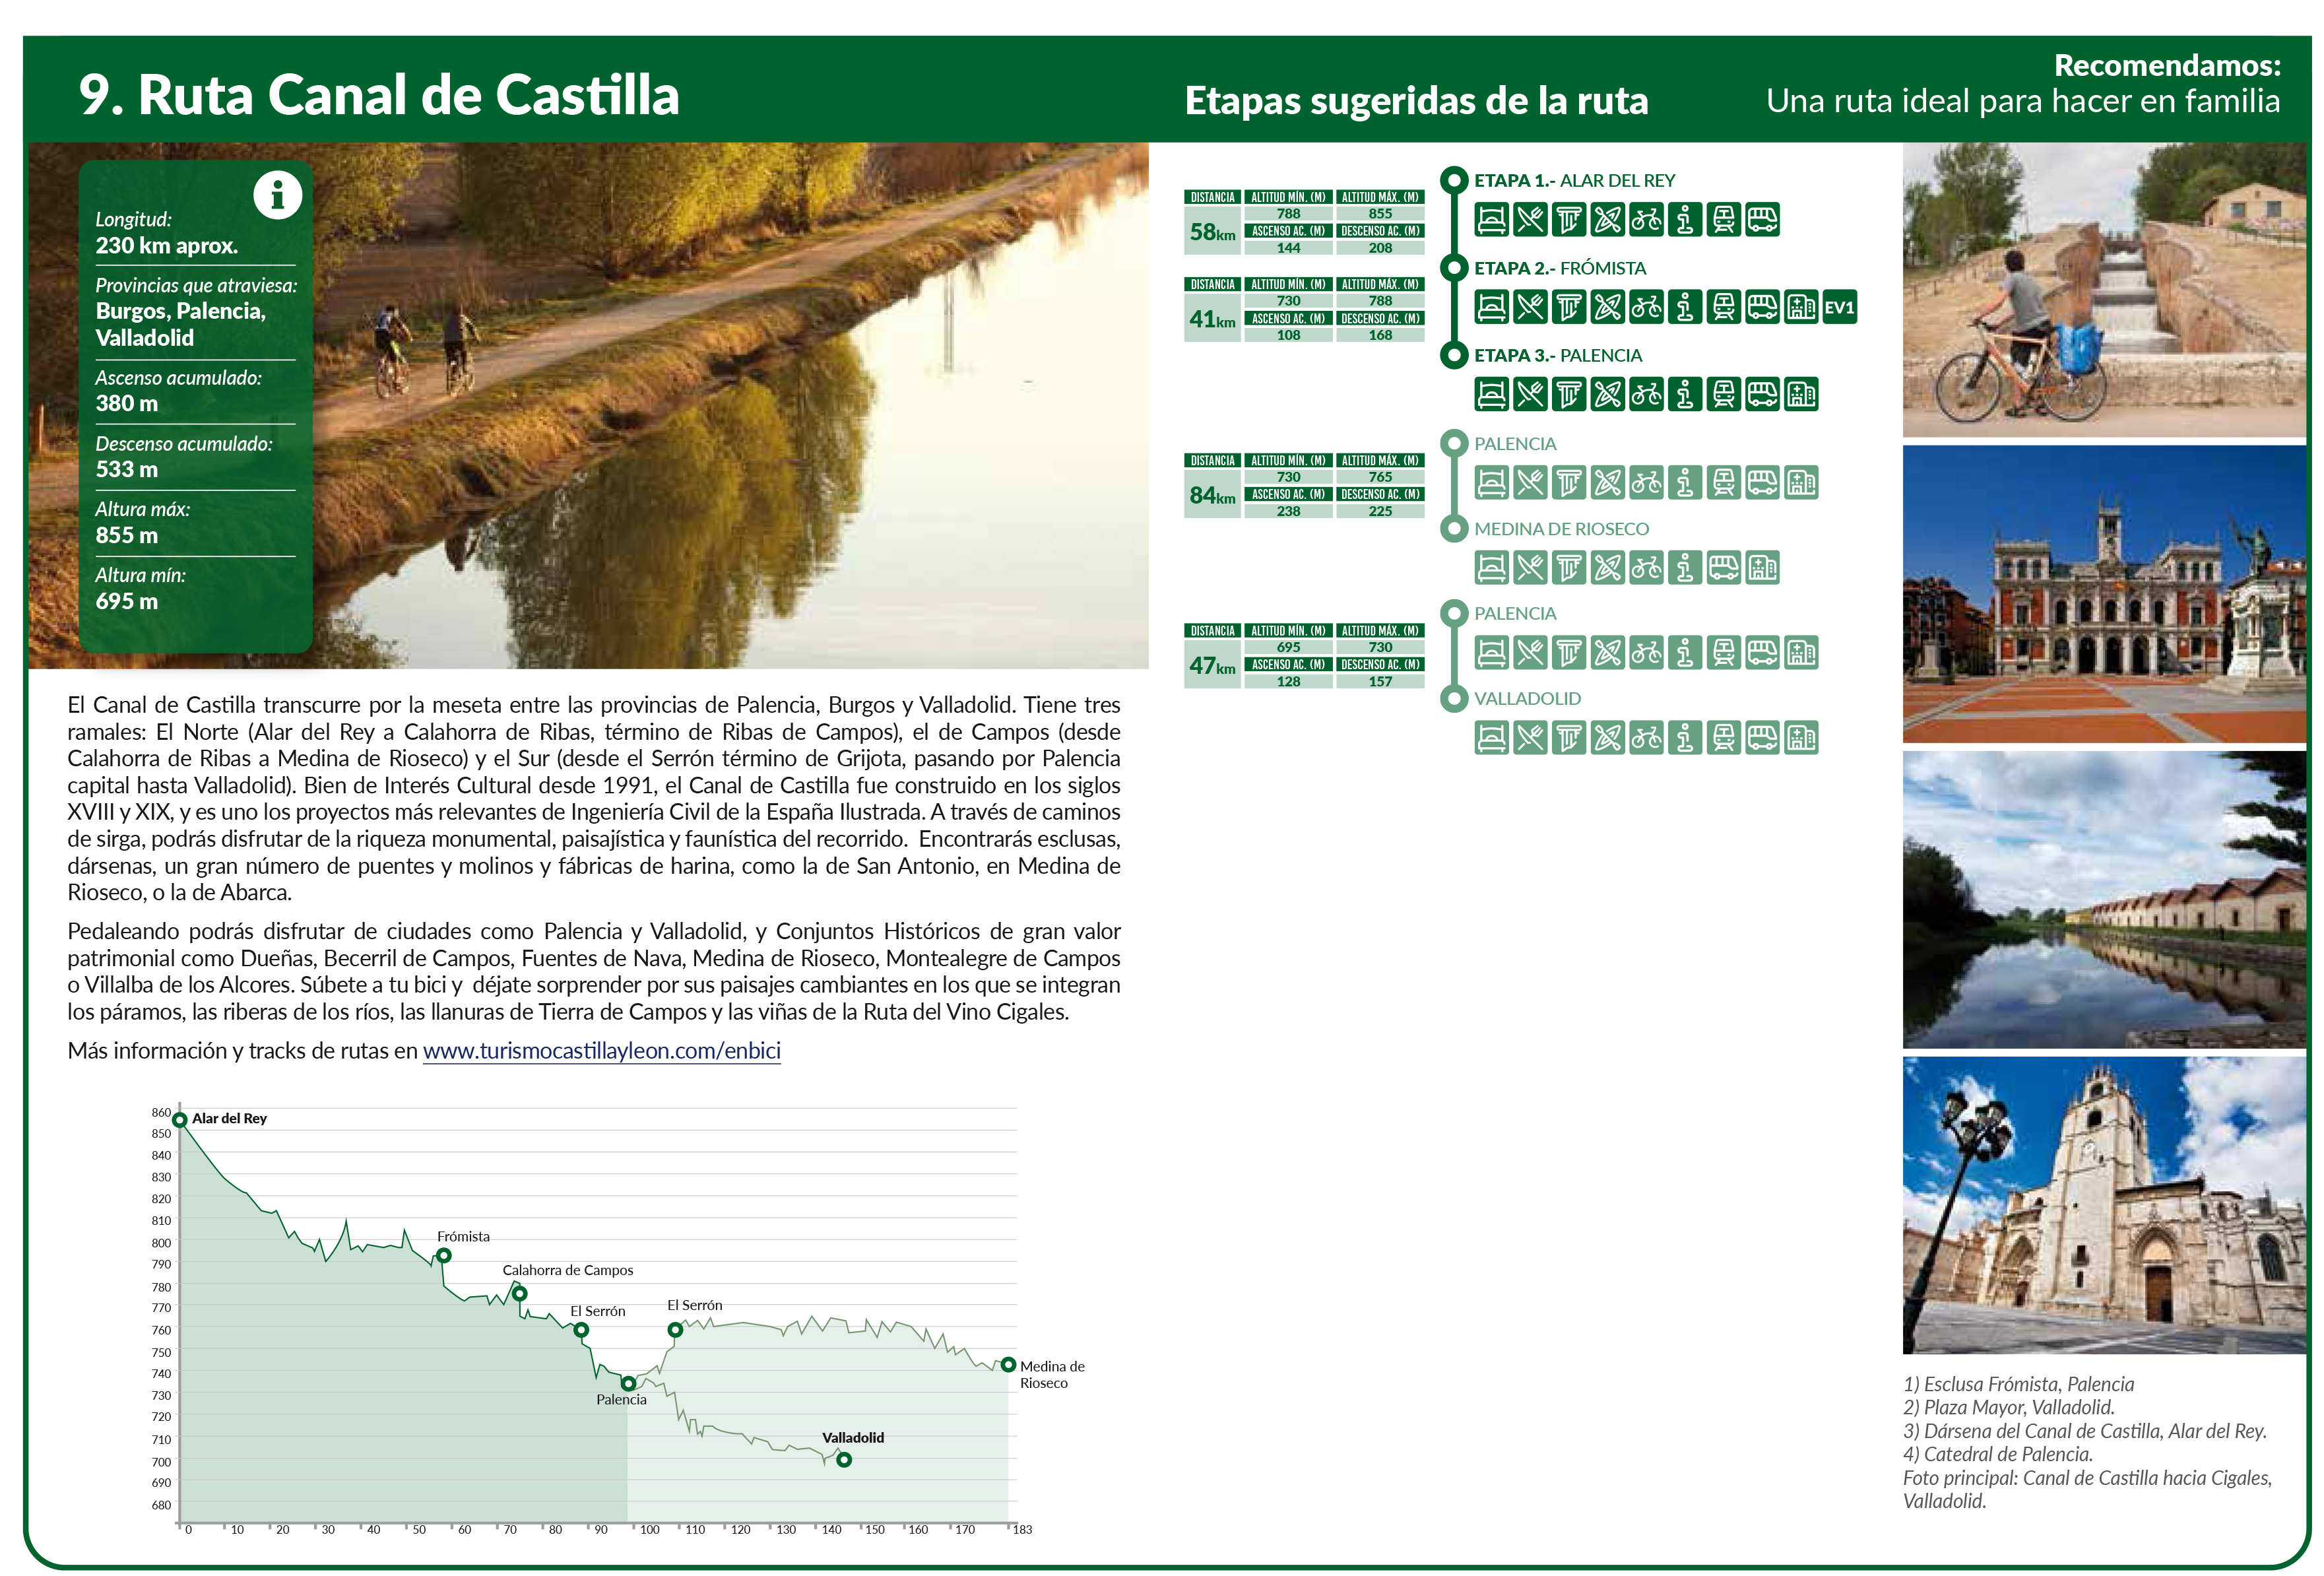The width and height of the screenshot is (2324, 1576).
Task: Click the Alar del Rey marker on elevation chart
Action: (180, 1120)
